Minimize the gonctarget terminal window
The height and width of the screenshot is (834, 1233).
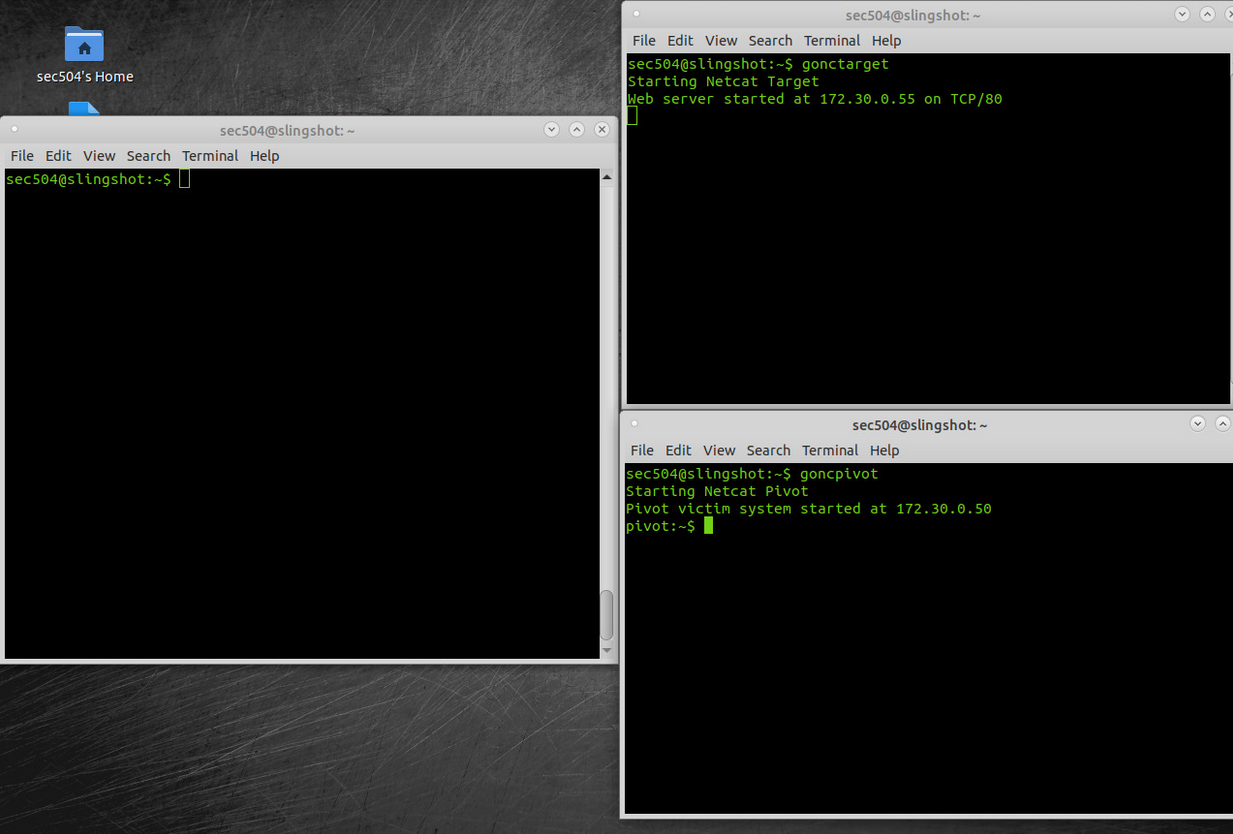[x=1182, y=14]
